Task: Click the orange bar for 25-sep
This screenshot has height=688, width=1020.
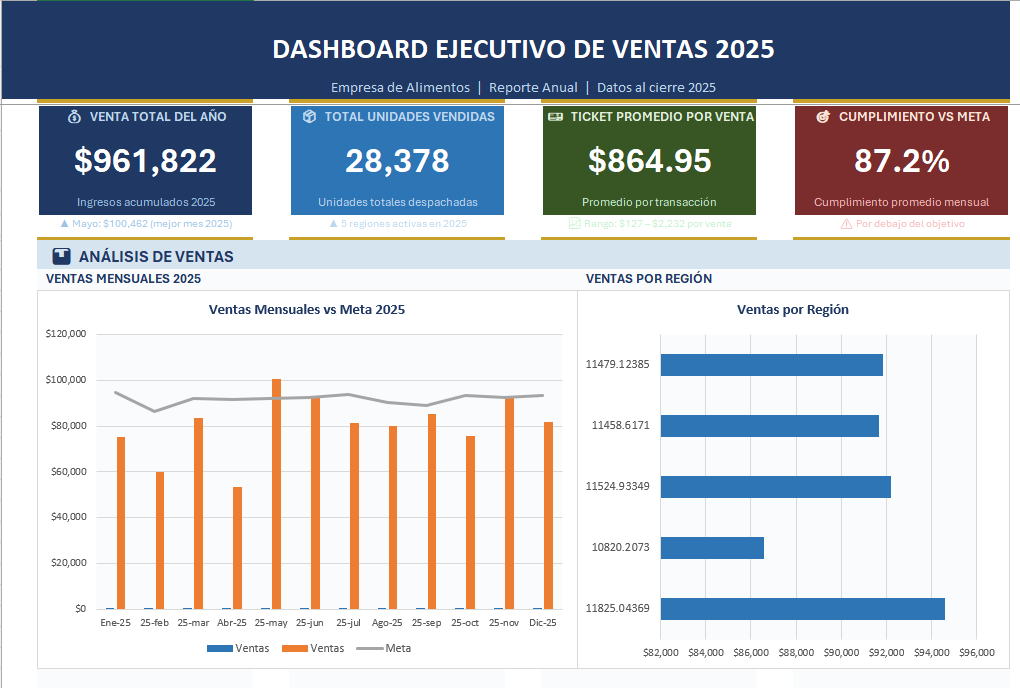Action: pyautogui.click(x=432, y=512)
